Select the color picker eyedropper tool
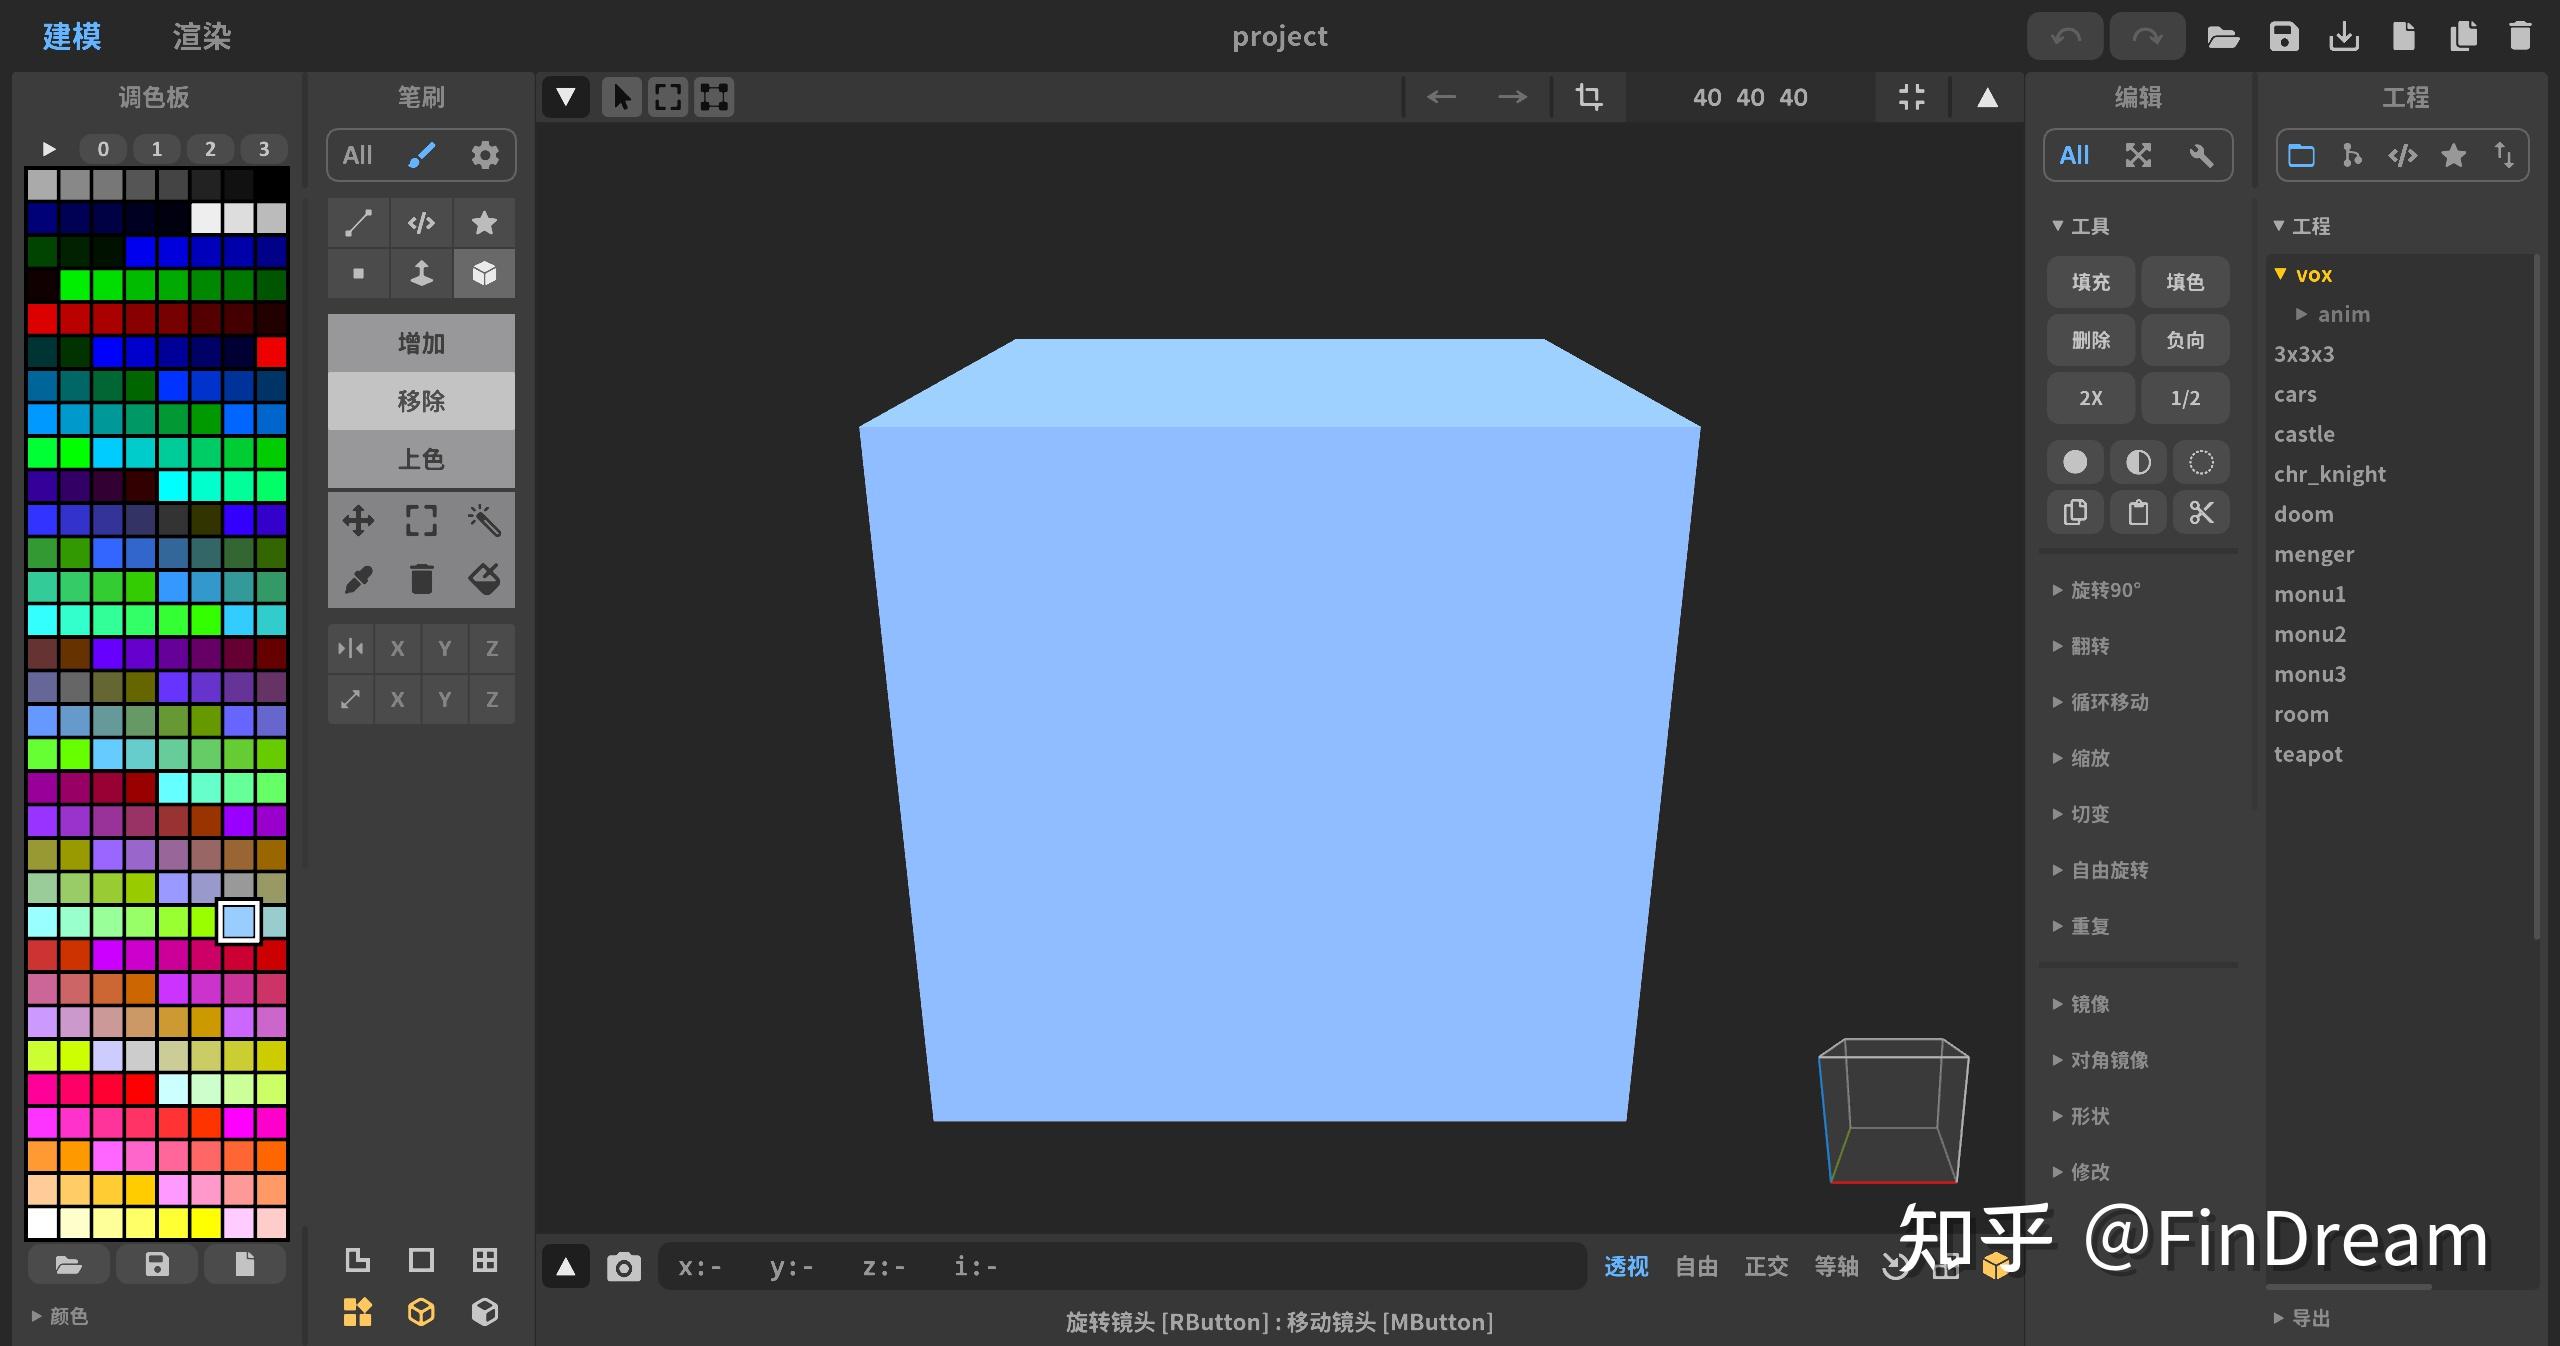The image size is (2560, 1346). (358, 579)
